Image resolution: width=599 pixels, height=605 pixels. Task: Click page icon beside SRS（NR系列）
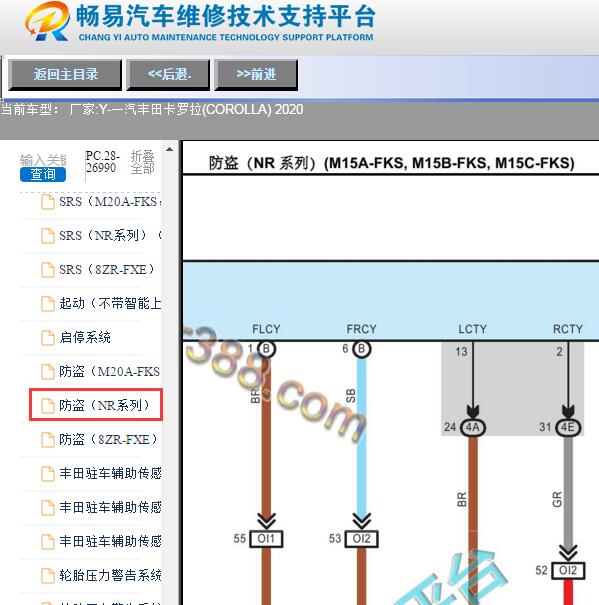coord(47,236)
